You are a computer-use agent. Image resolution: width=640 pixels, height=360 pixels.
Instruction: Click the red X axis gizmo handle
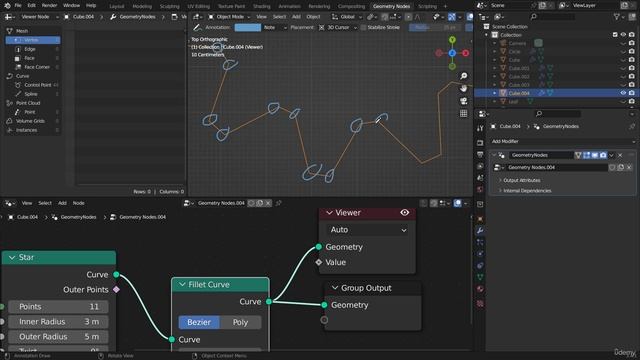click(x=465, y=53)
